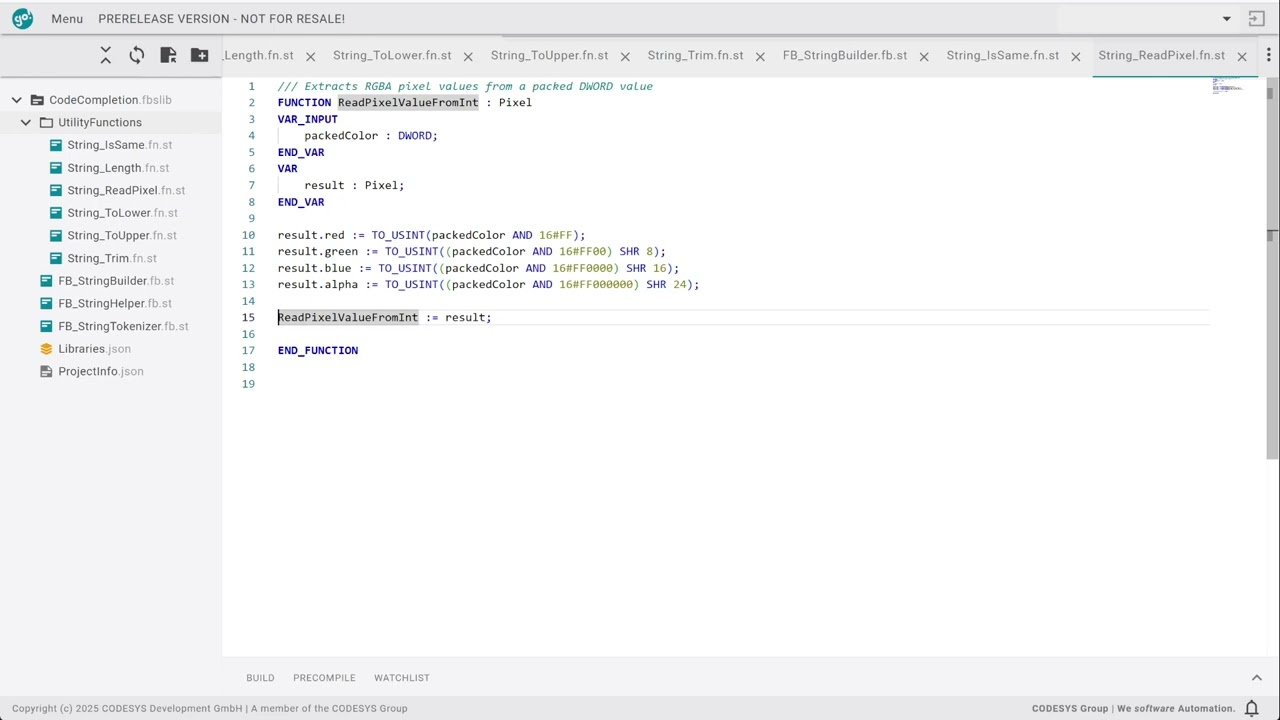1280x720 pixels.
Task: Close the String_IsSame.fn.st tab
Action: [x=1076, y=57]
